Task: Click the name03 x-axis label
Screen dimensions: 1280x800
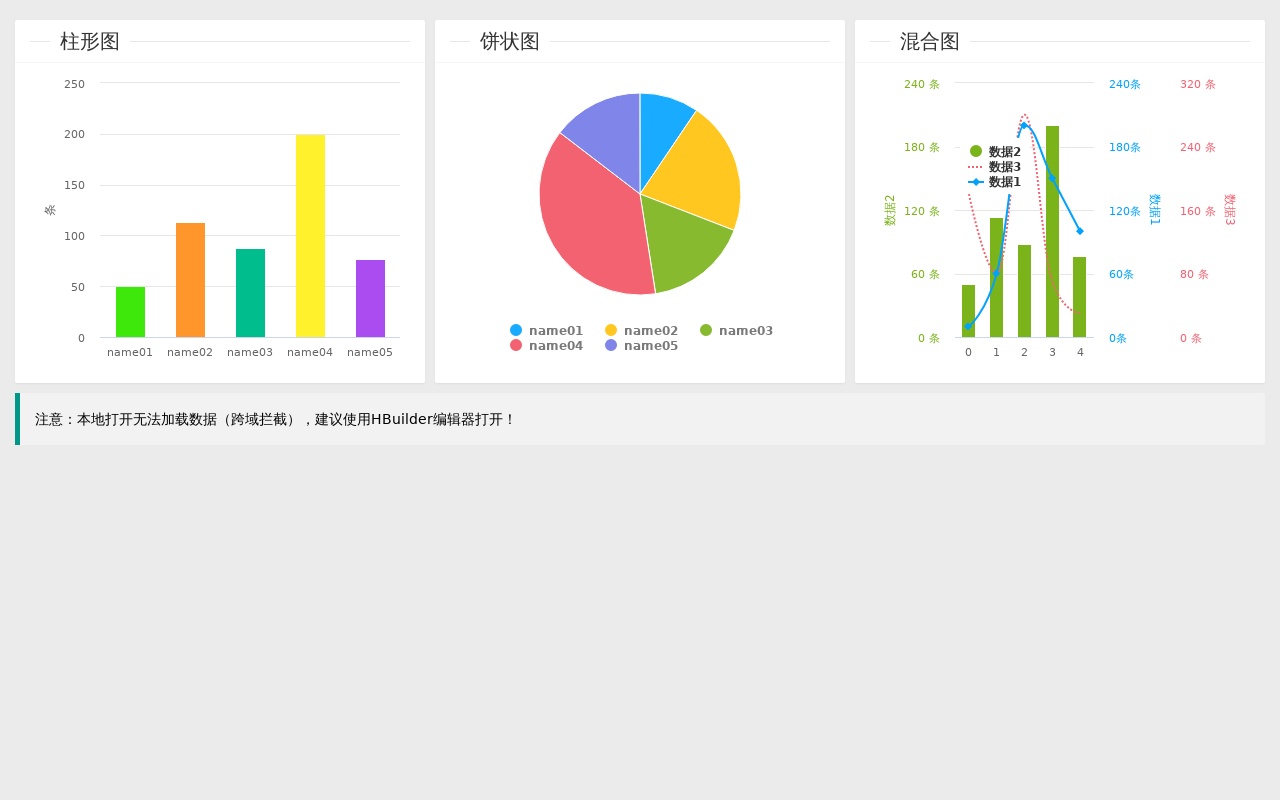Action: (x=250, y=352)
